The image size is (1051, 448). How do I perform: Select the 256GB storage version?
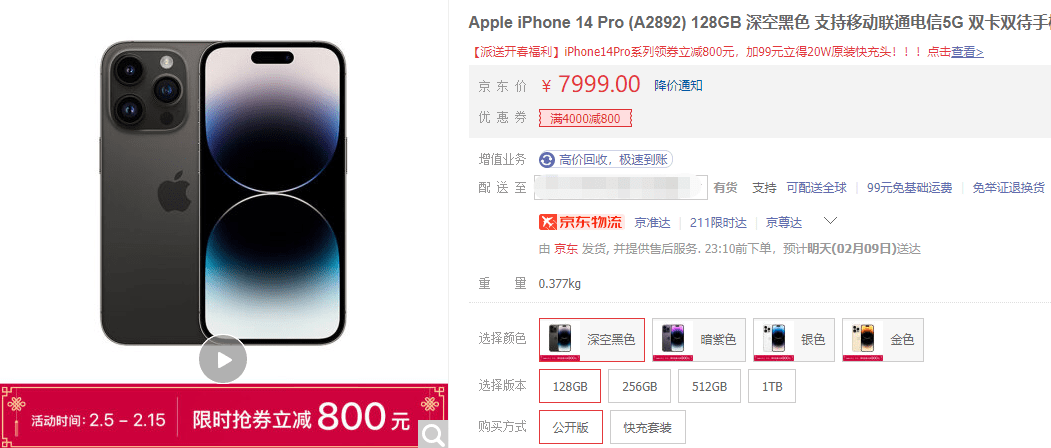639,386
